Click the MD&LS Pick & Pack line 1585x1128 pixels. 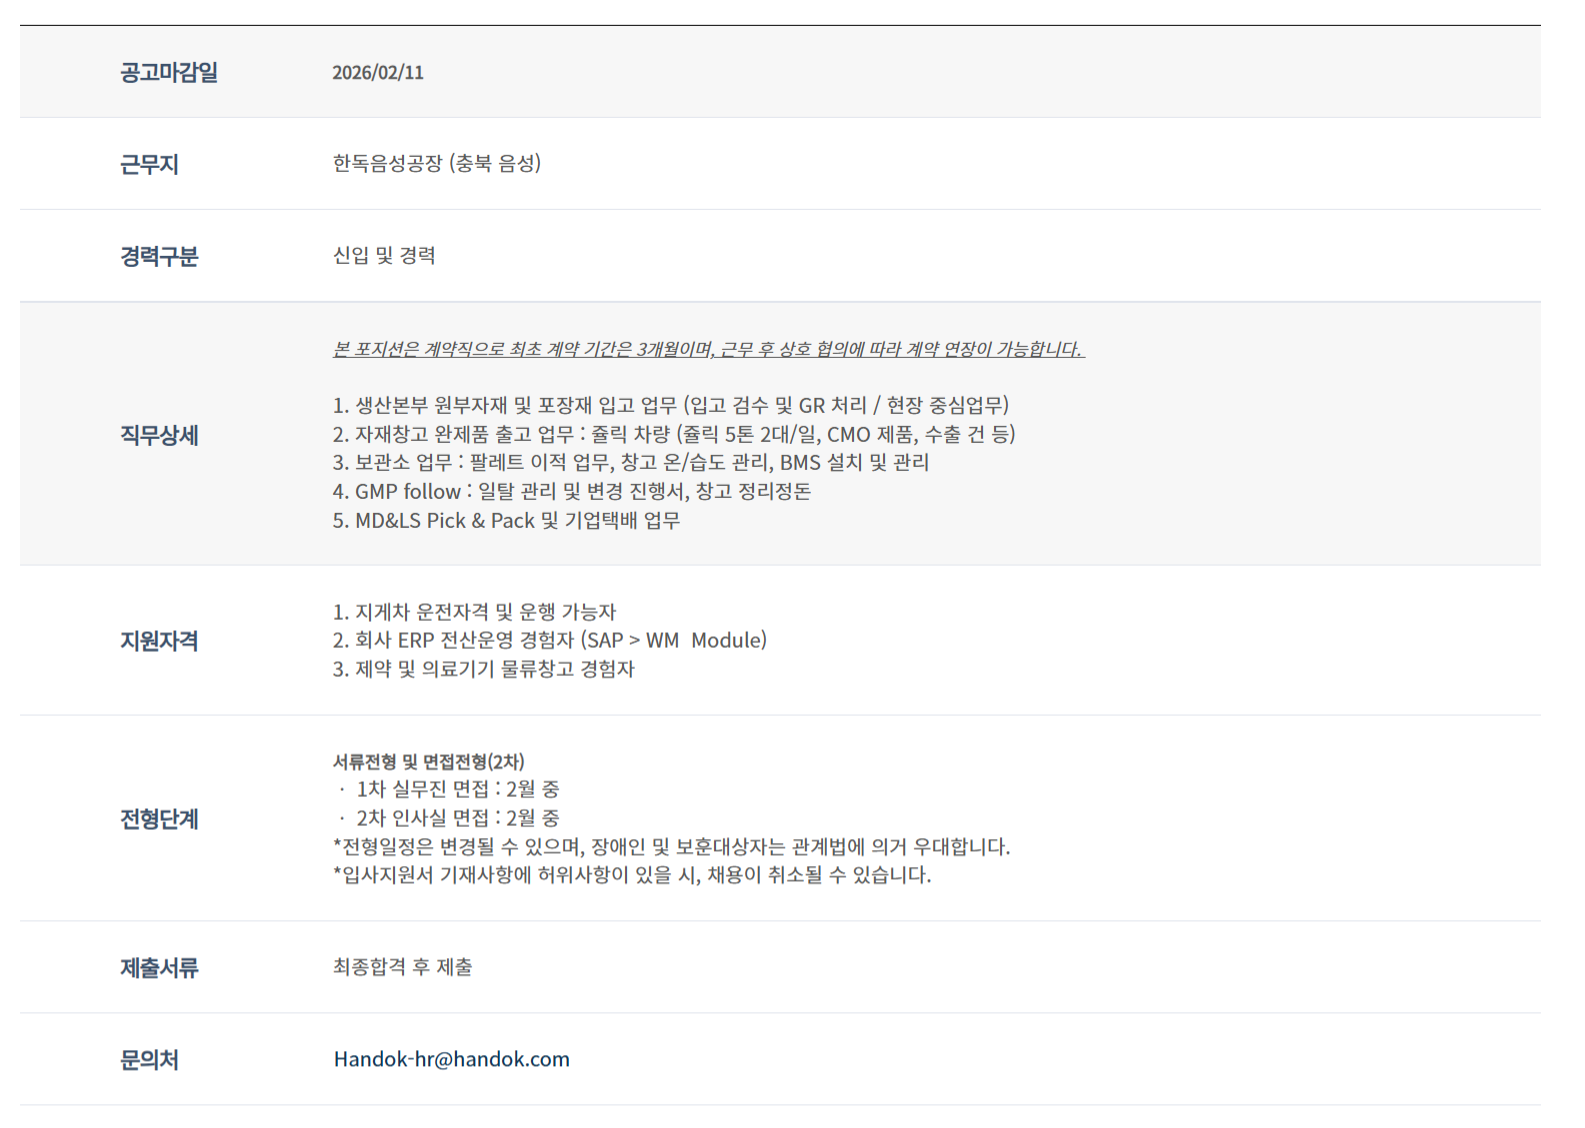(x=506, y=520)
